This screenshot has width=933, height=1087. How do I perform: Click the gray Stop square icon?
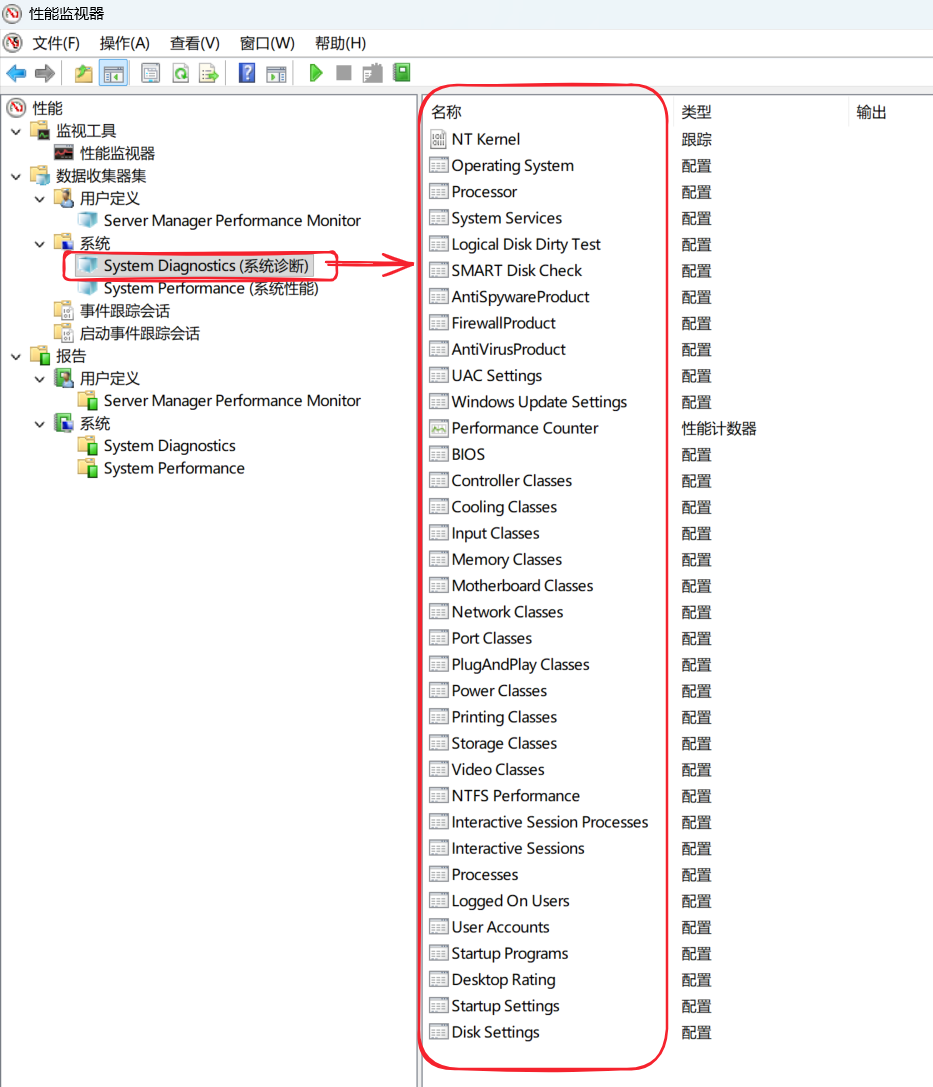tap(343, 73)
